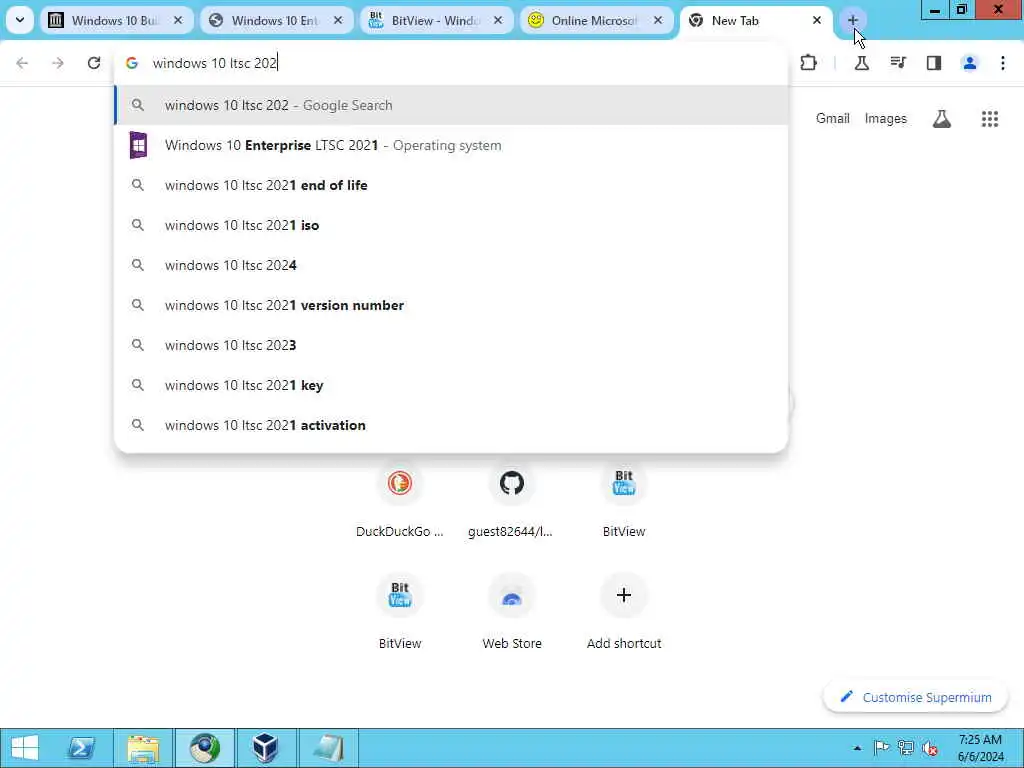This screenshot has width=1024, height=768.
Task: Choose 'windows 10 ltsc 2023' suggestion
Action: (x=451, y=345)
